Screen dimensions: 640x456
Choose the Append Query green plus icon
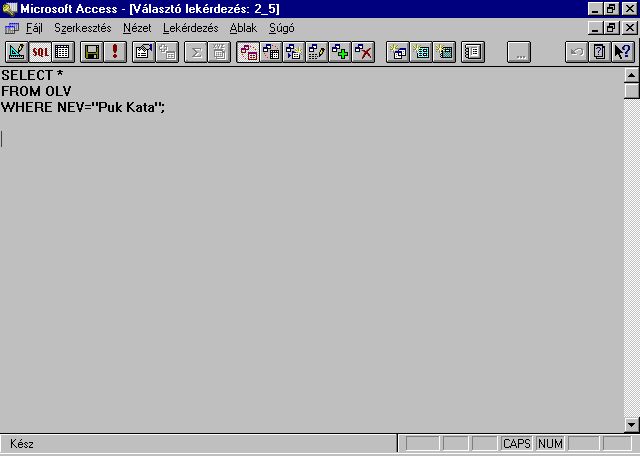pos(340,52)
